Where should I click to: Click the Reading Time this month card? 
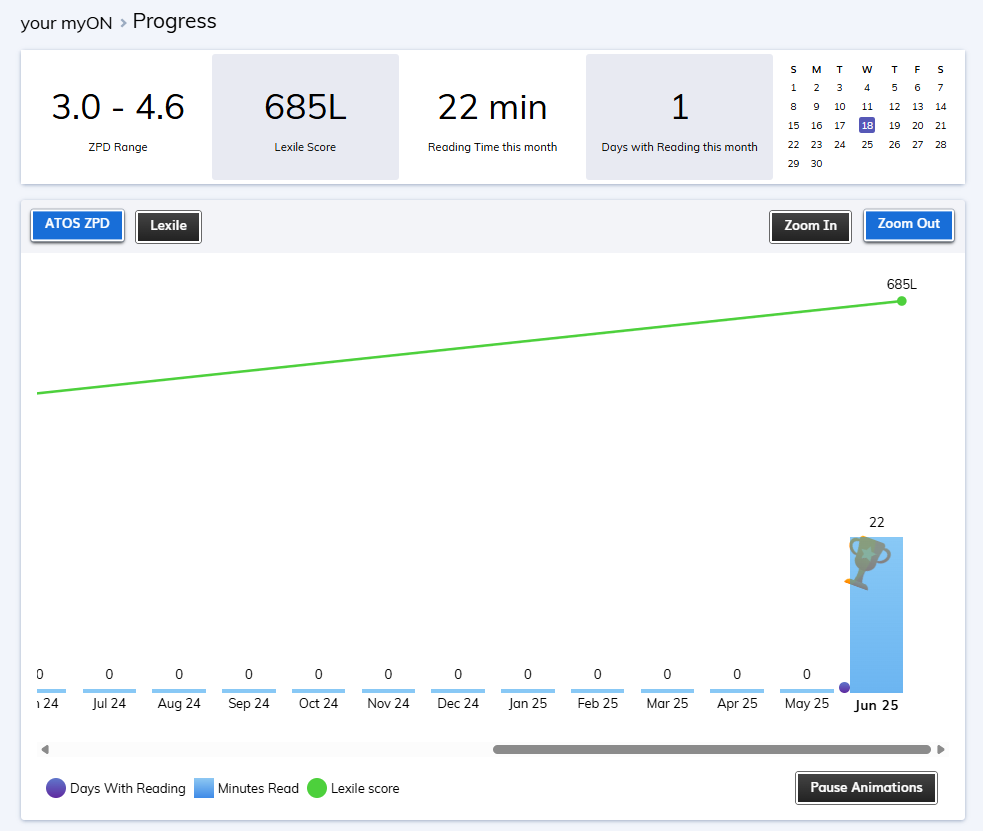point(492,117)
